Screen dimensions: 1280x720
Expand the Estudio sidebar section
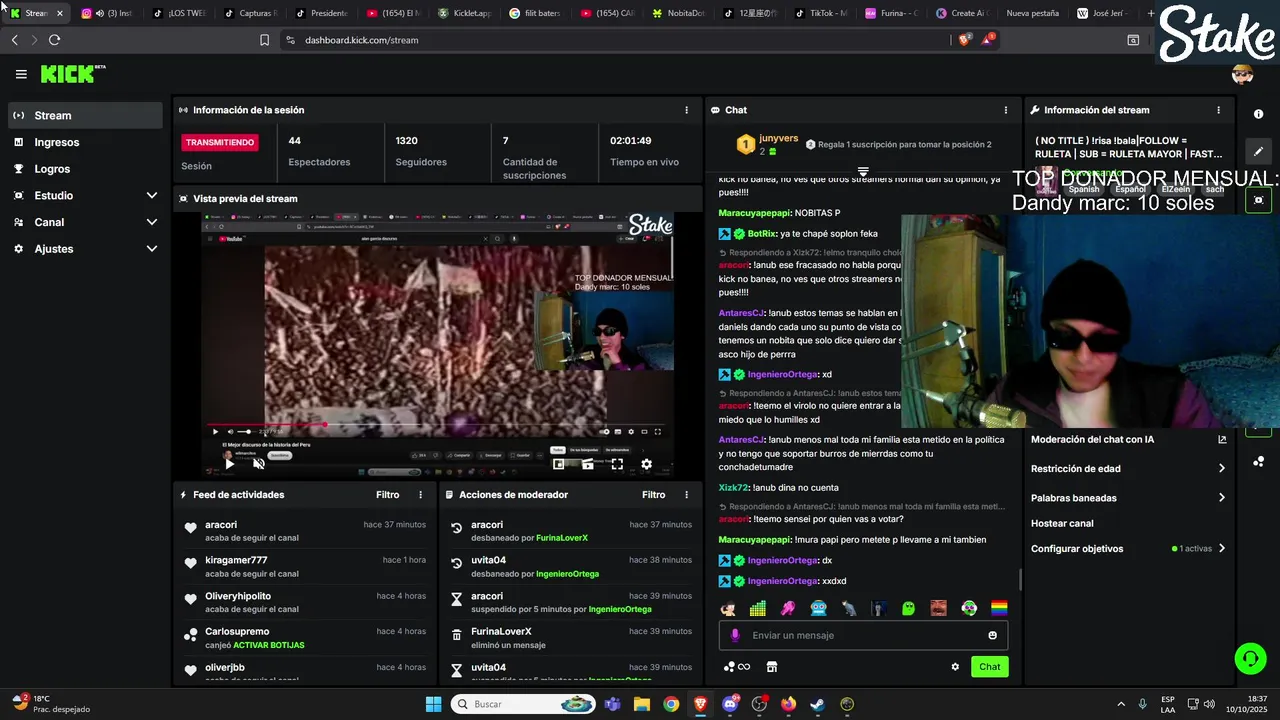[x=85, y=195]
